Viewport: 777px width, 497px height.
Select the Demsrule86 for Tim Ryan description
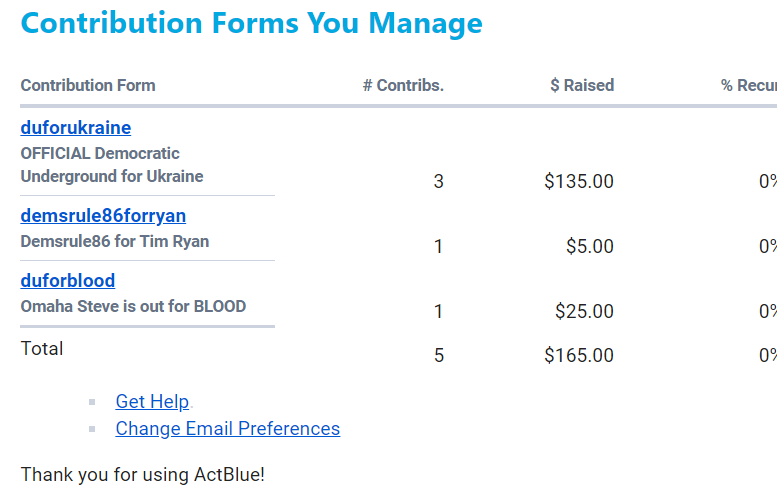point(115,242)
